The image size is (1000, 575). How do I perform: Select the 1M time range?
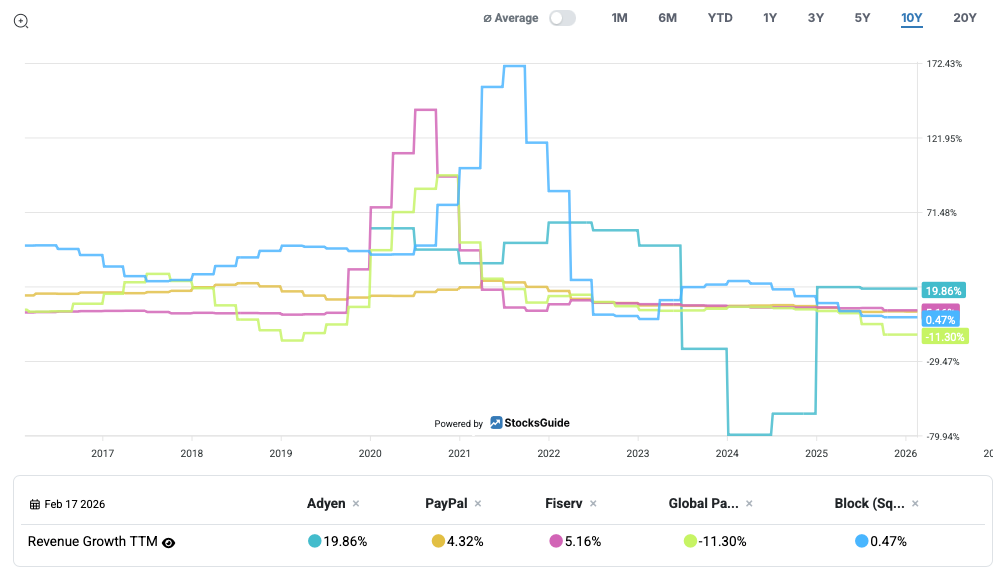click(619, 18)
